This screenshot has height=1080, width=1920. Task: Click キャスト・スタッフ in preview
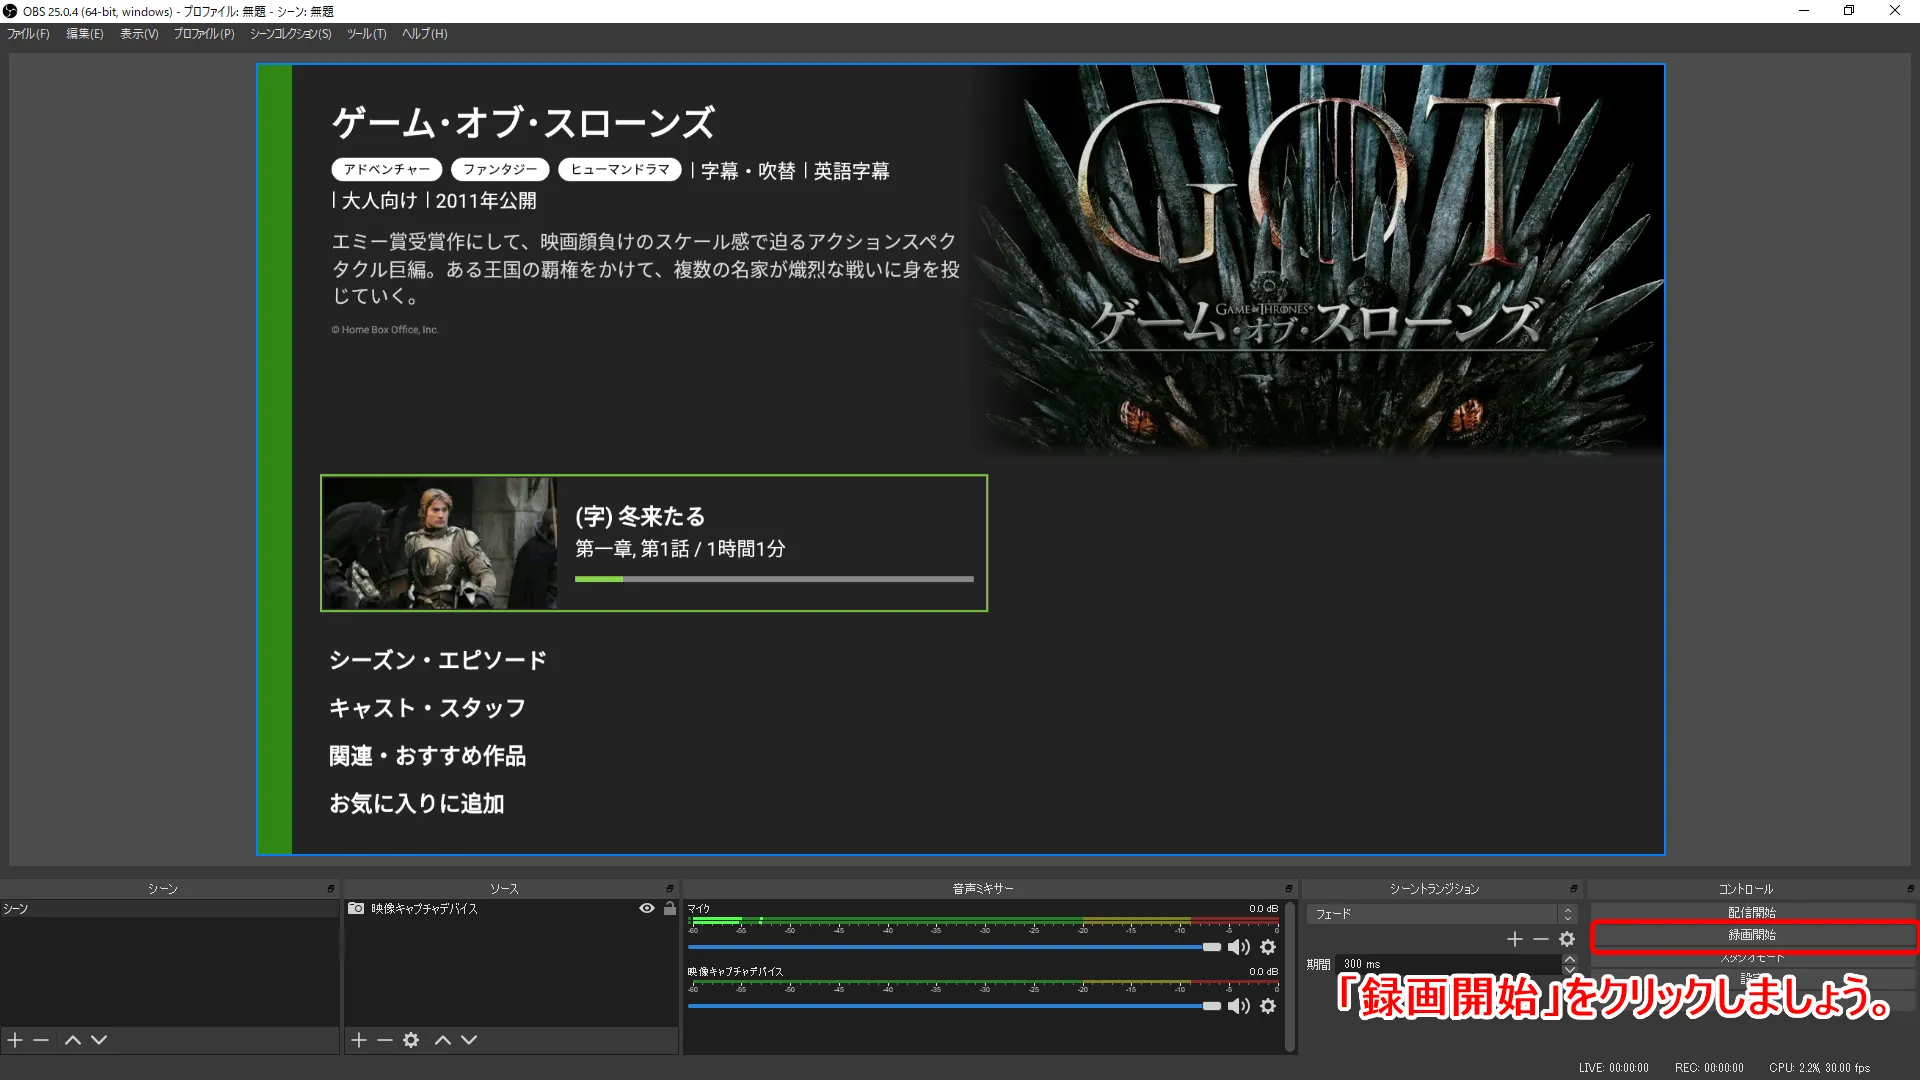point(427,708)
